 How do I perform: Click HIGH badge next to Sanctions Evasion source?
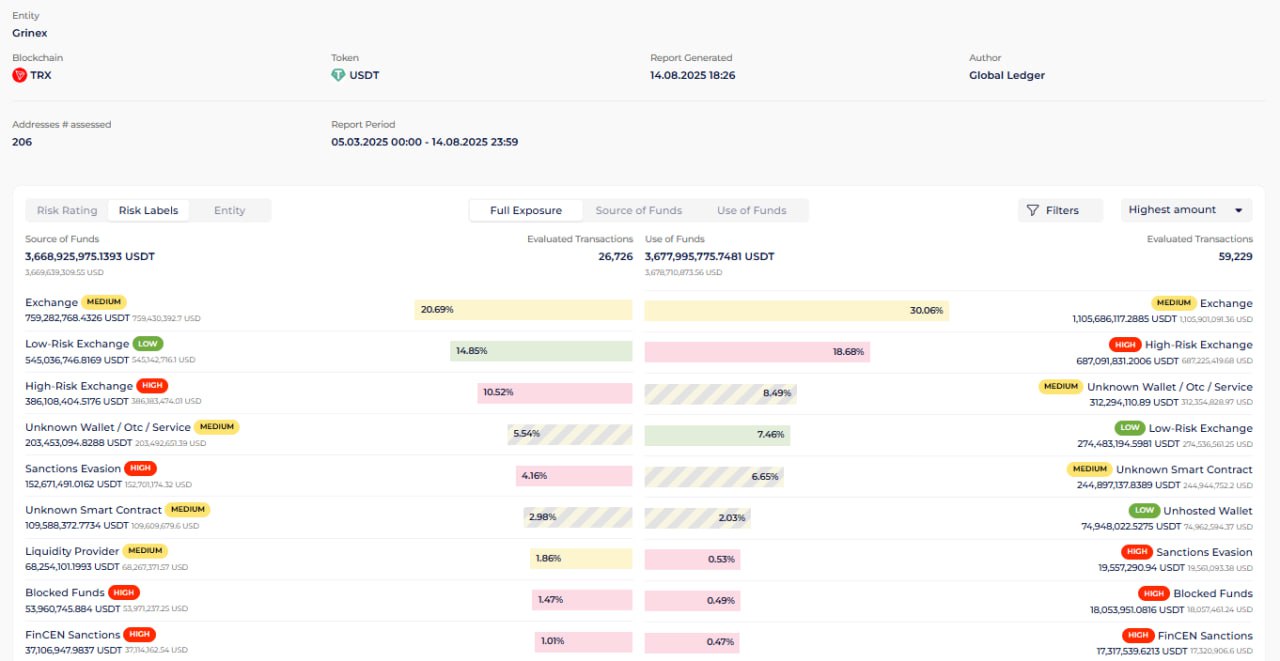point(141,468)
